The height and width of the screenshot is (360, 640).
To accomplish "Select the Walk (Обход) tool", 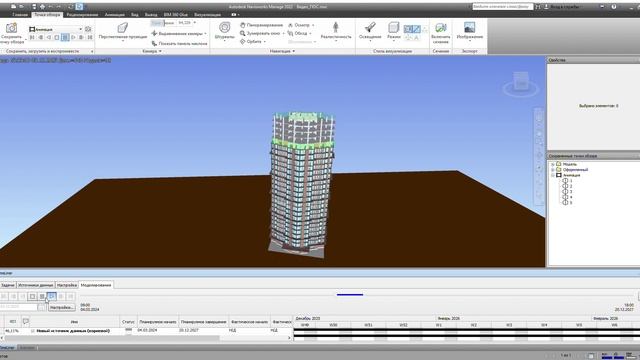I will (297, 33).
